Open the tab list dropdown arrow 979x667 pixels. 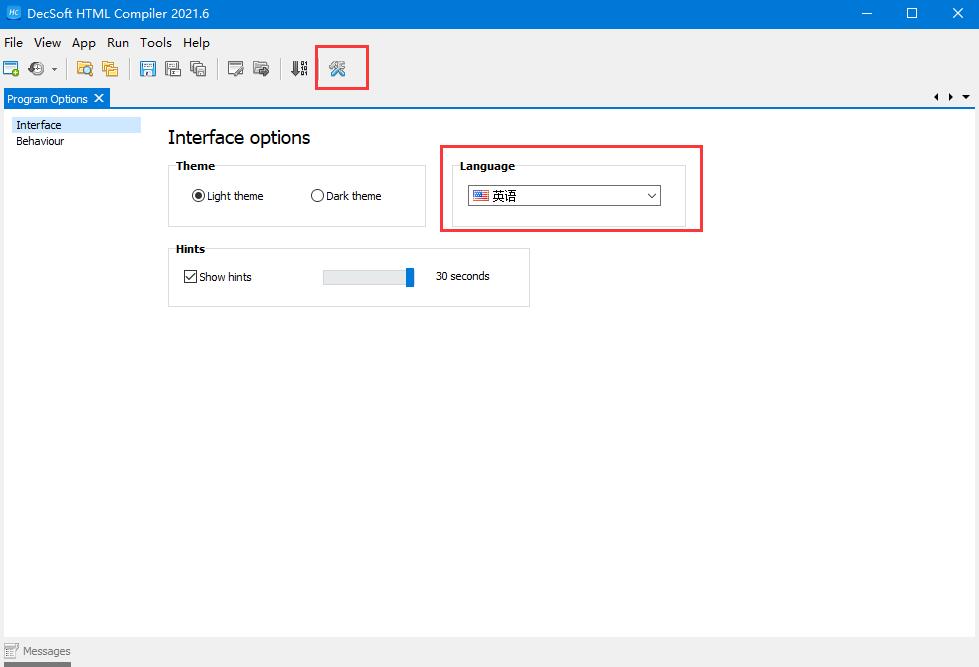(x=966, y=97)
